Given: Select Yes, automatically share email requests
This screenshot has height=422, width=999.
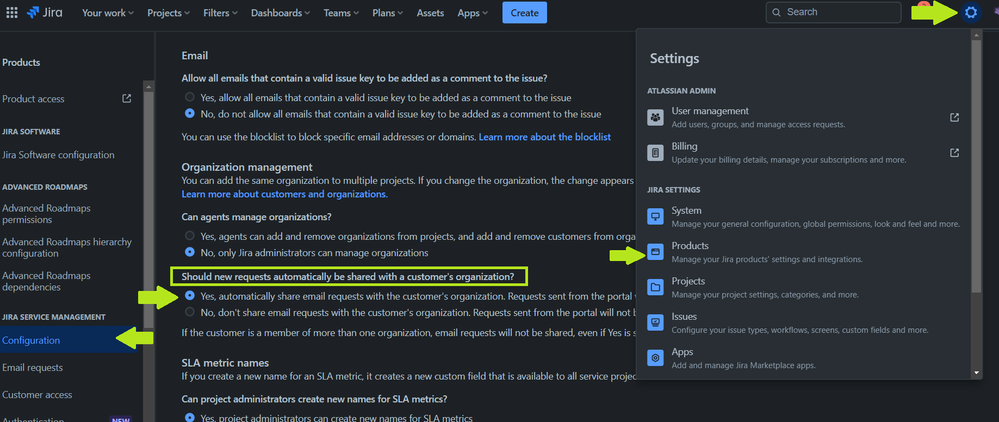Looking at the screenshot, I should tap(189, 296).
